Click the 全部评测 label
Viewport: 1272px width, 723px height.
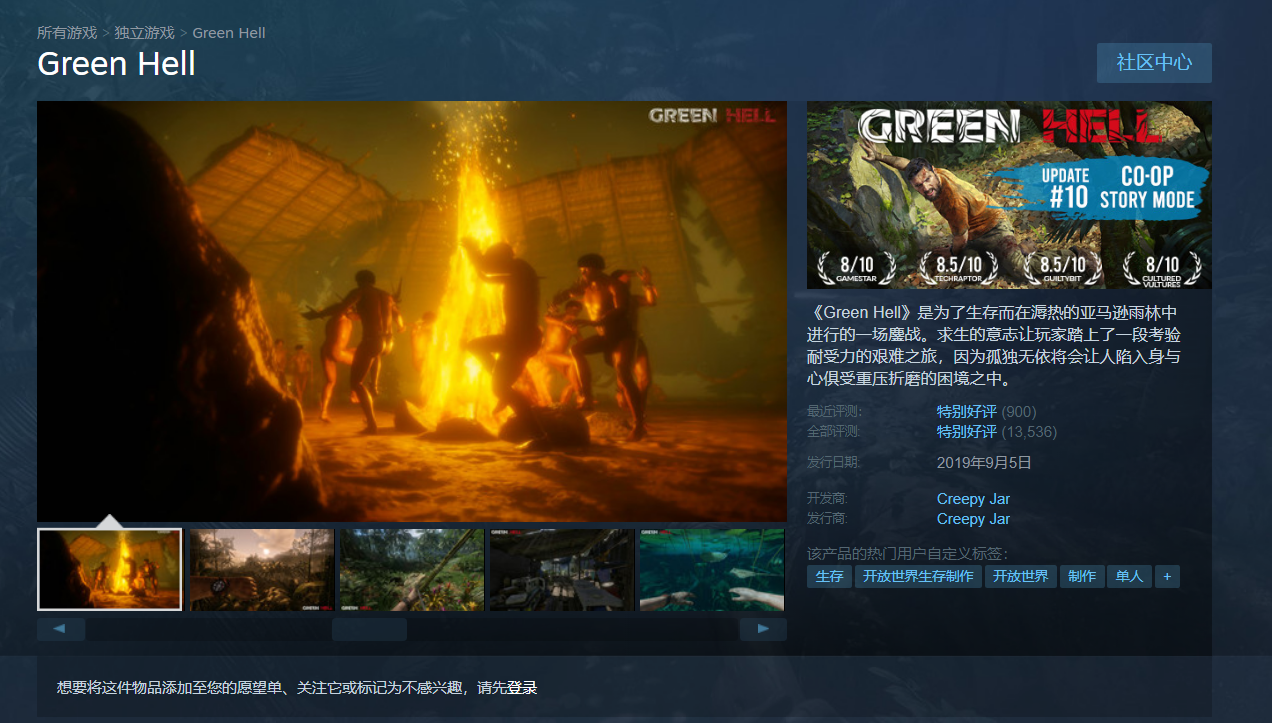pos(834,432)
